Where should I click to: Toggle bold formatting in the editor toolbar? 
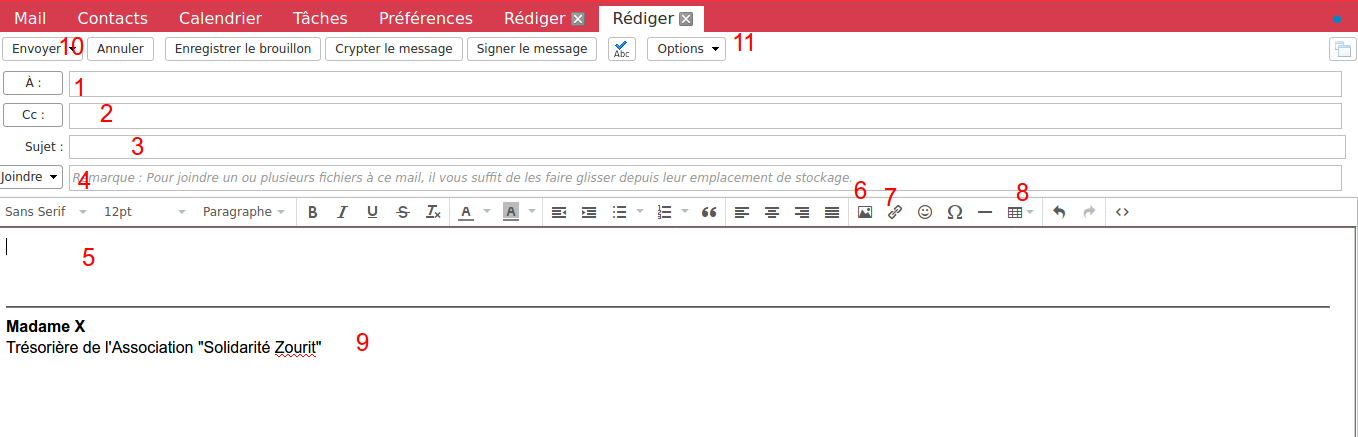(x=313, y=212)
